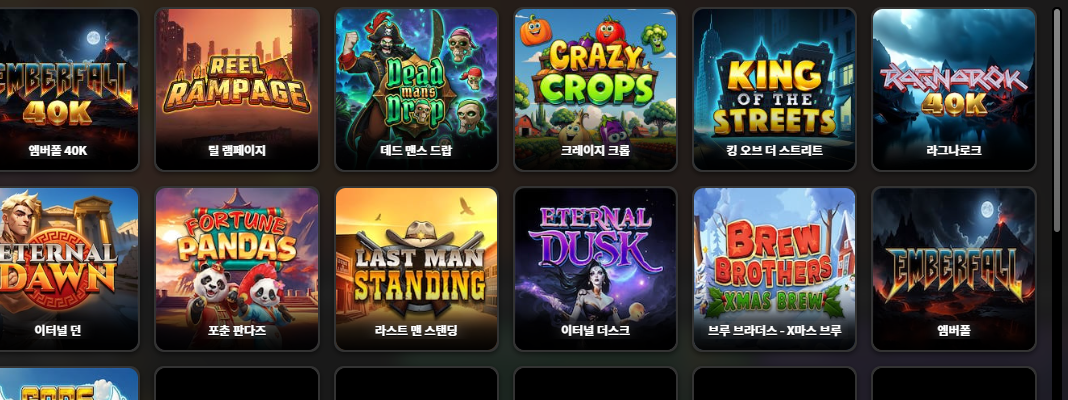This screenshot has height=400, width=1068.
Task: Click the 크레이지 크롭 caption text
Action: (x=595, y=151)
